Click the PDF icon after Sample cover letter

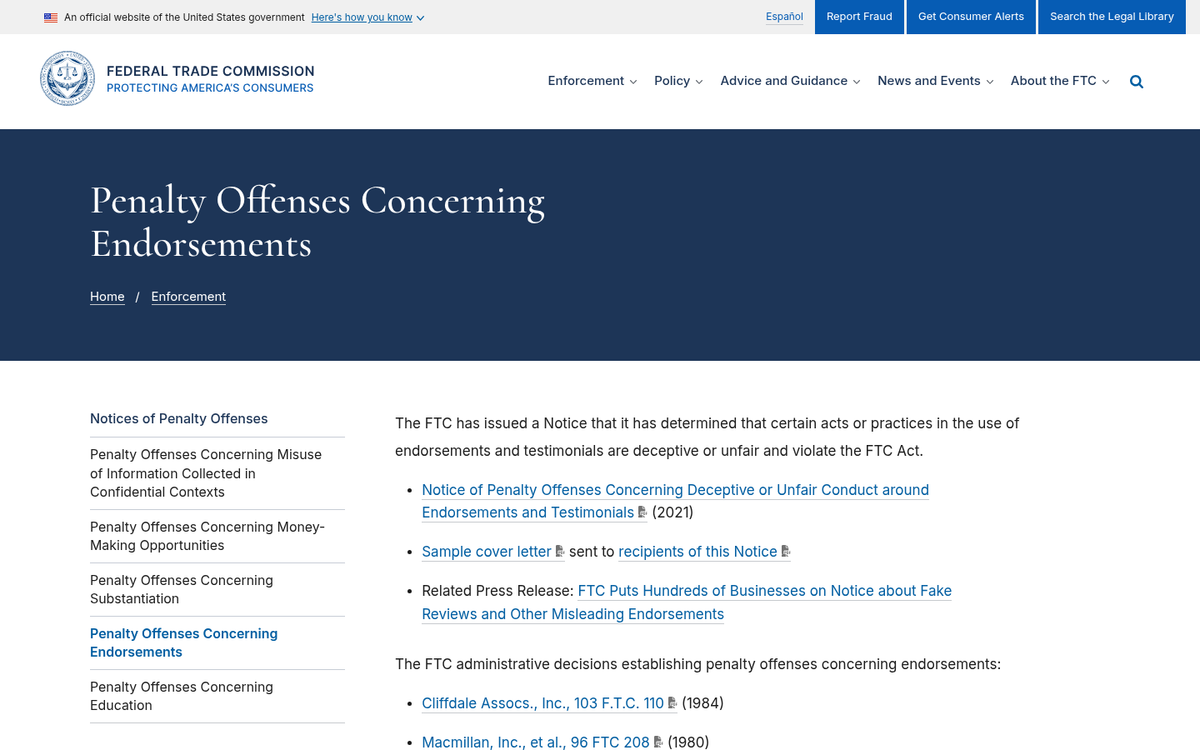[560, 551]
